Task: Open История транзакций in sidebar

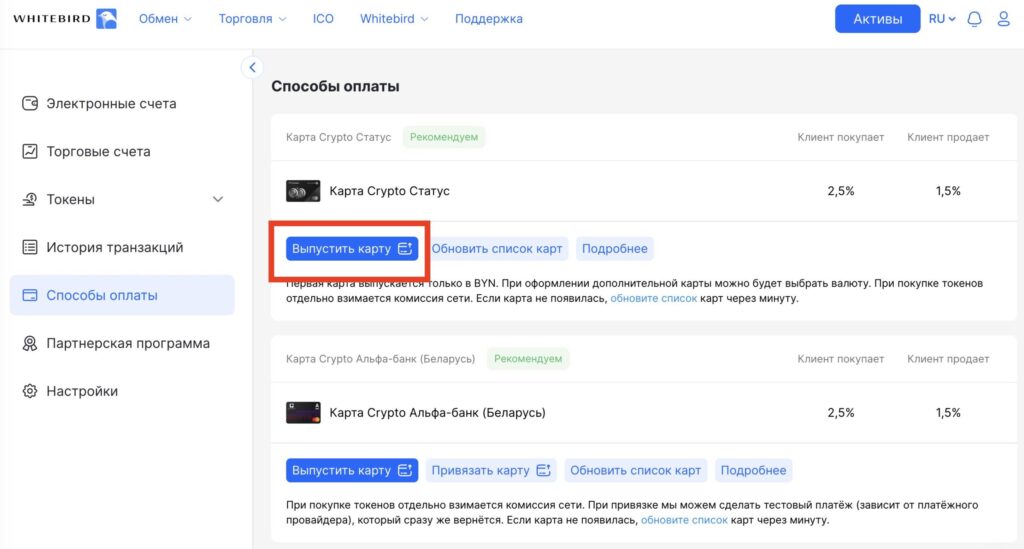Action: tap(122, 247)
